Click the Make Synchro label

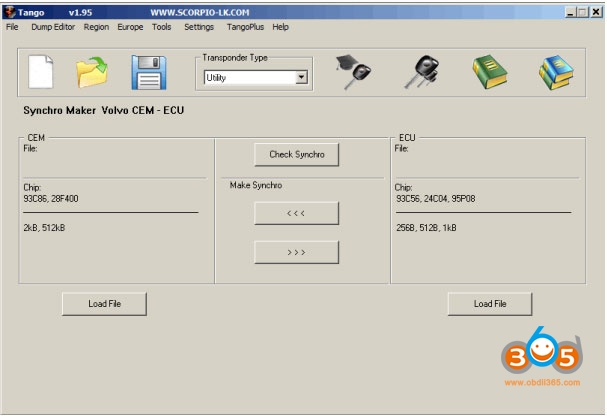(x=256, y=185)
